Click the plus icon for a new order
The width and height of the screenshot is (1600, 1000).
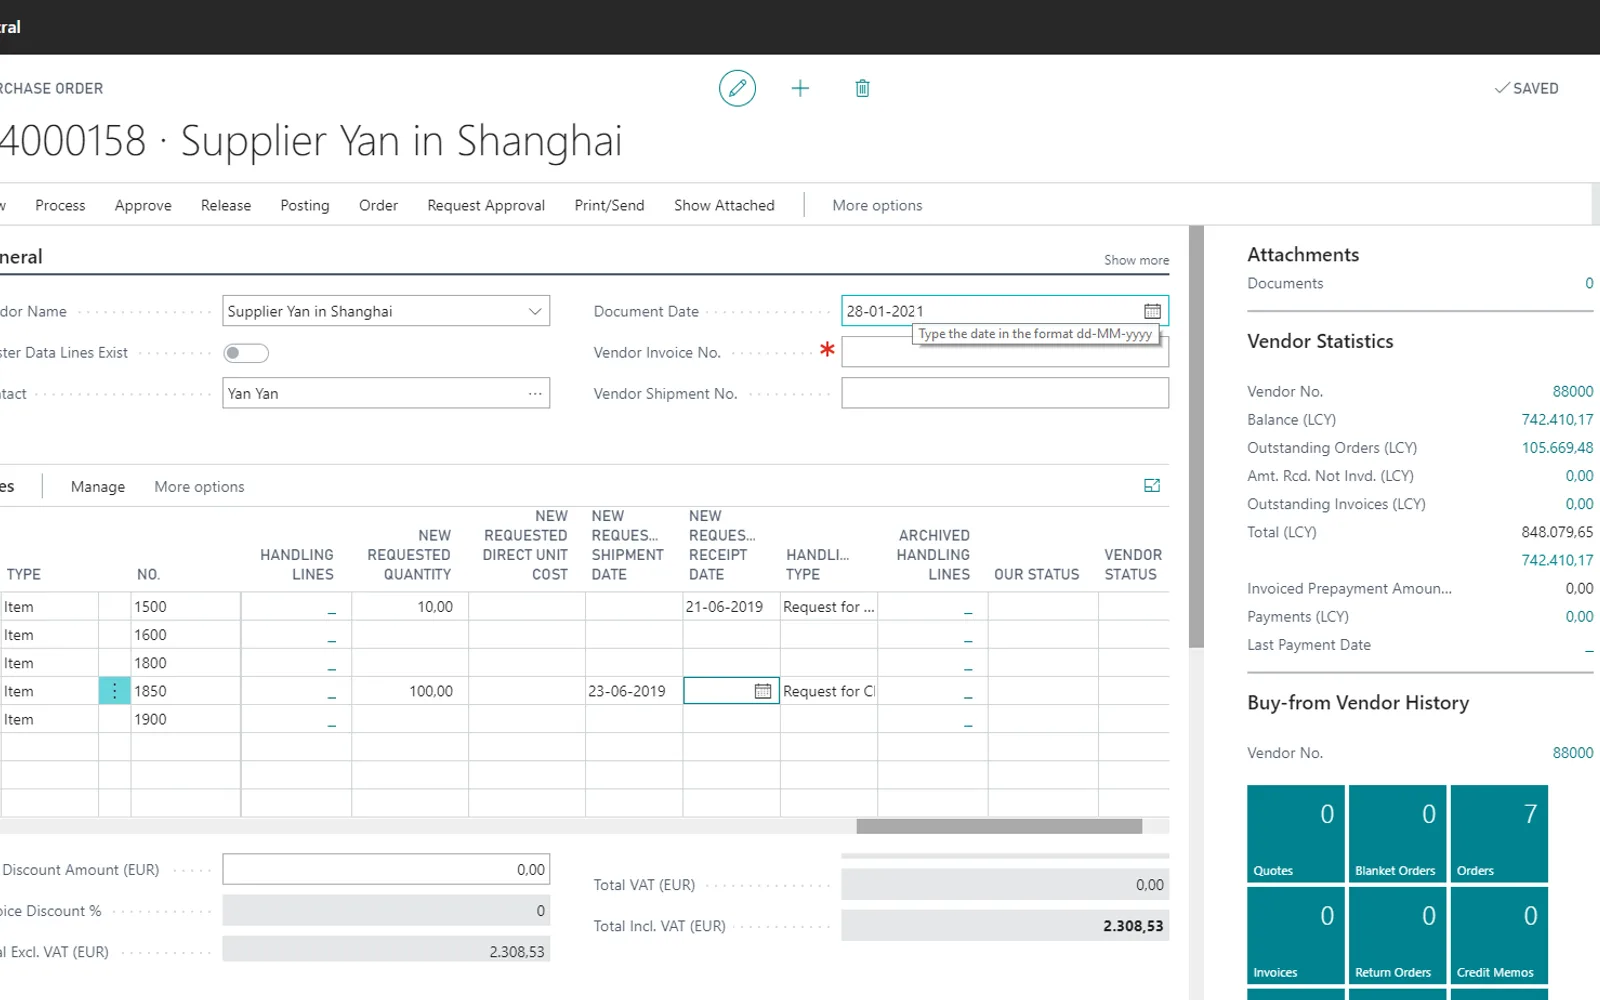tap(800, 88)
